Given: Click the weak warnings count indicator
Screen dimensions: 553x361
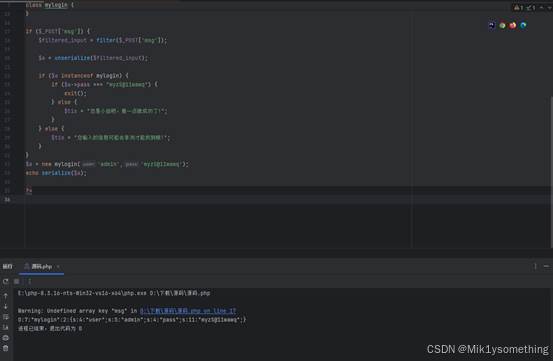Looking at the screenshot, I should click(531, 7).
